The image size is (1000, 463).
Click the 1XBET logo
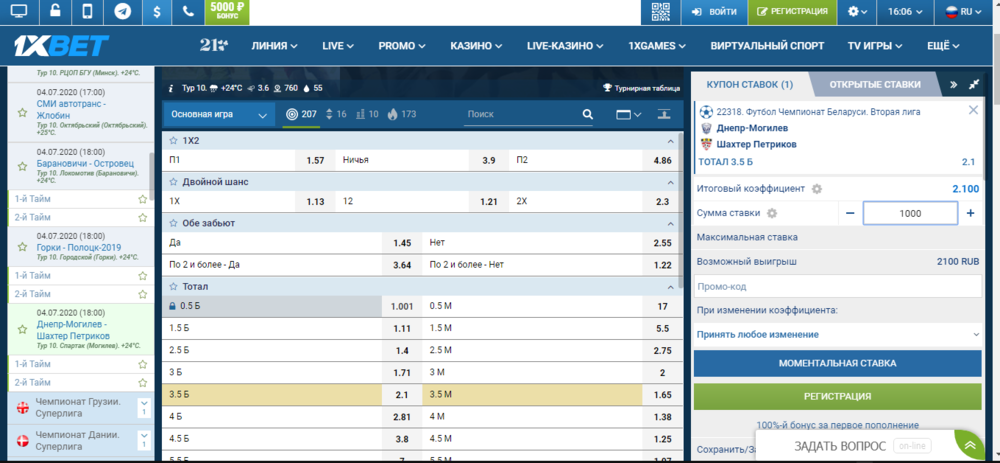coord(61,46)
